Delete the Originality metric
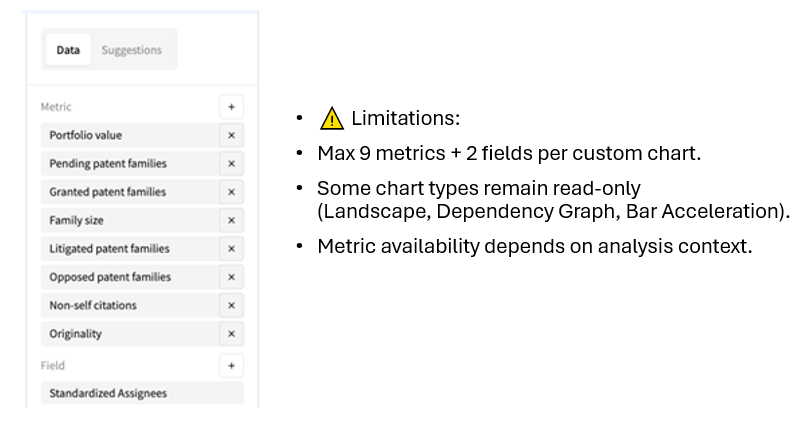 pyautogui.click(x=231, y=334)
